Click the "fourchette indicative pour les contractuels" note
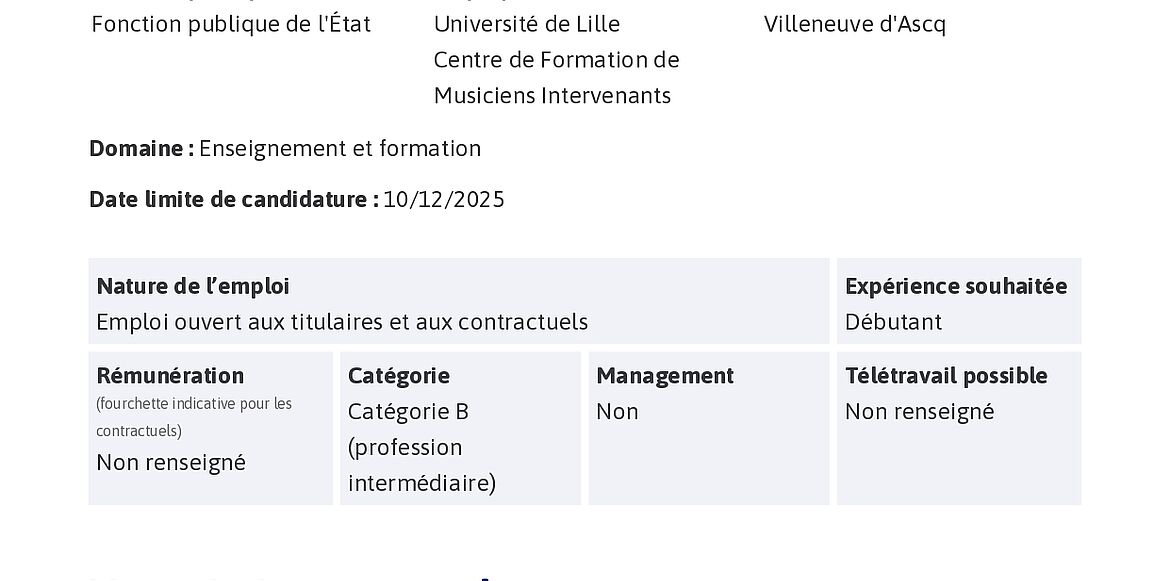This screenshot has width=1170, height=581. [x=194, y=417]
